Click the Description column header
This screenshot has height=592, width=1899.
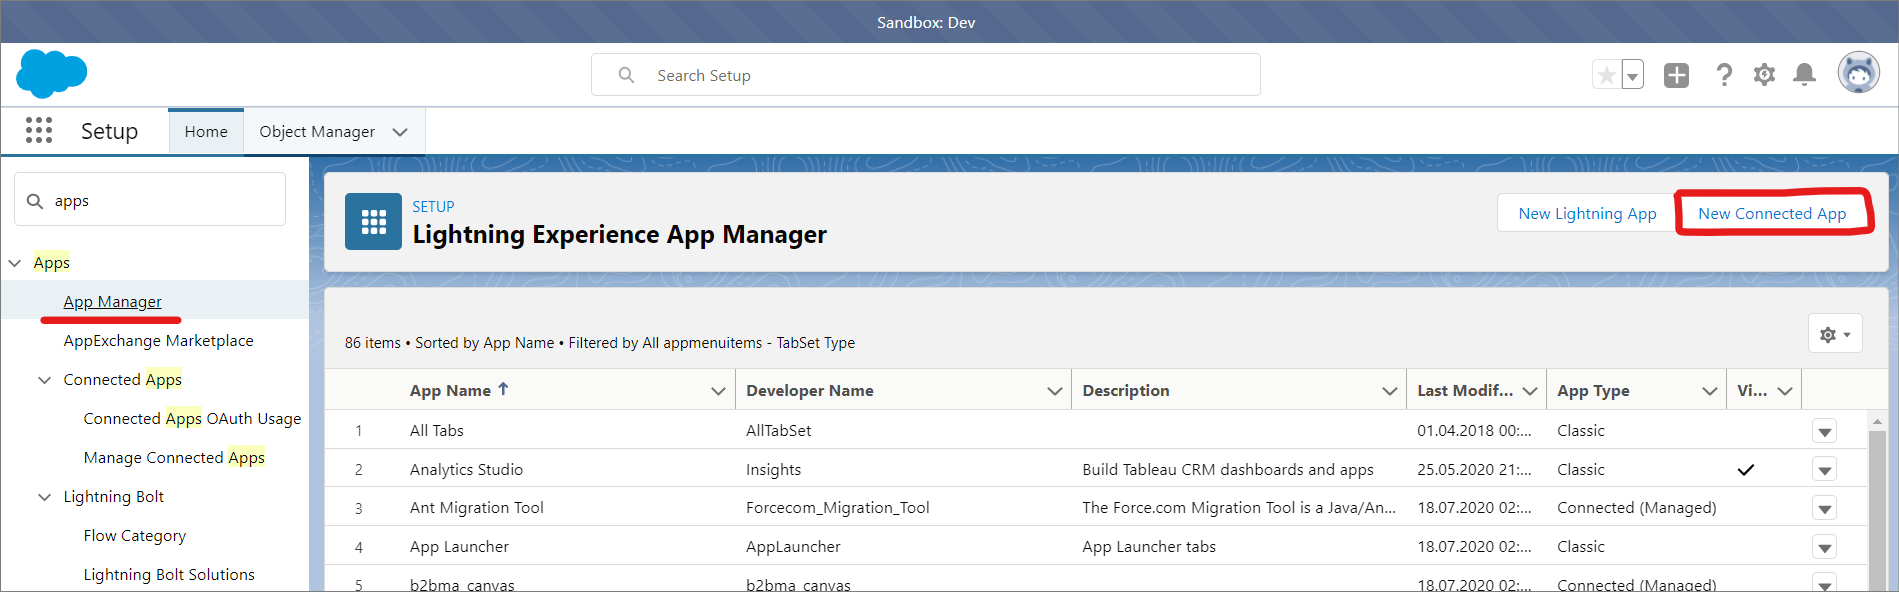pos(1126,390)
